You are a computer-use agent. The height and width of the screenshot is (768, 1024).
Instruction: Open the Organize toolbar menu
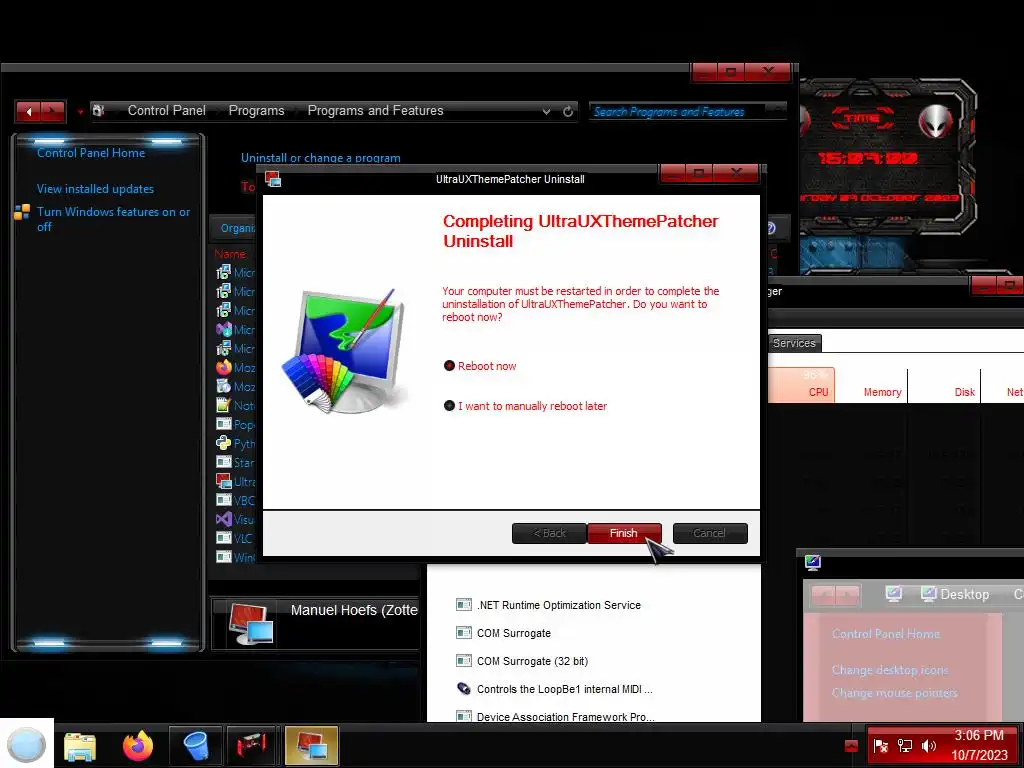(x=238, y=228)
